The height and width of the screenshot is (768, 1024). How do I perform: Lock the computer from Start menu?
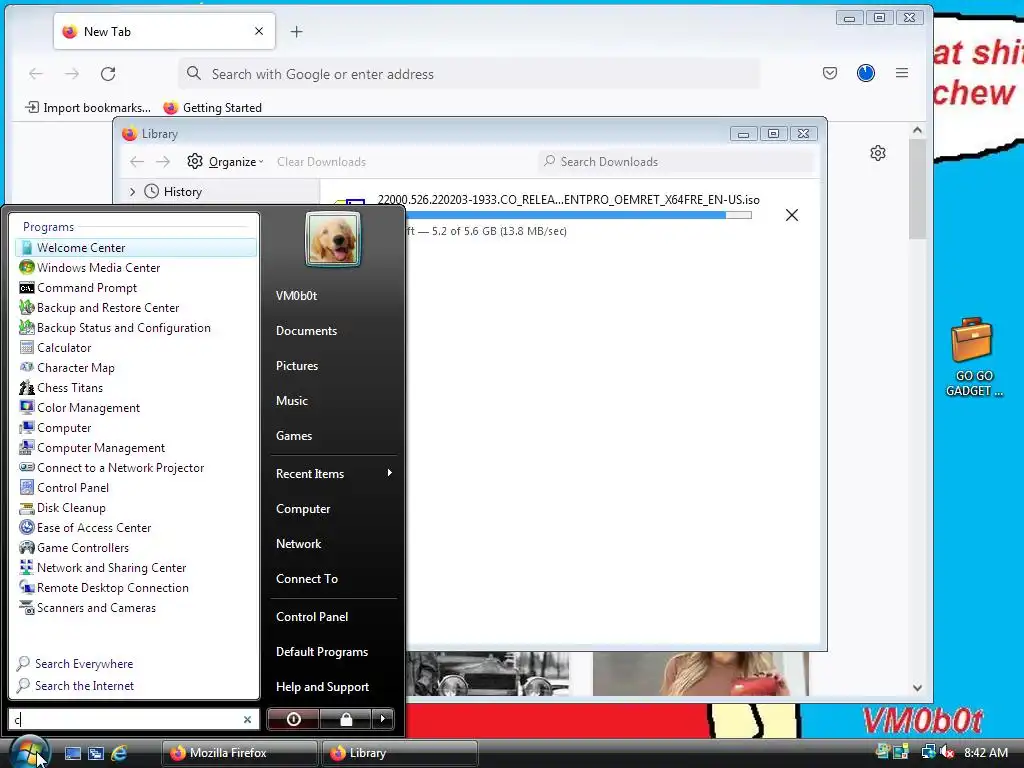point(345,719)
